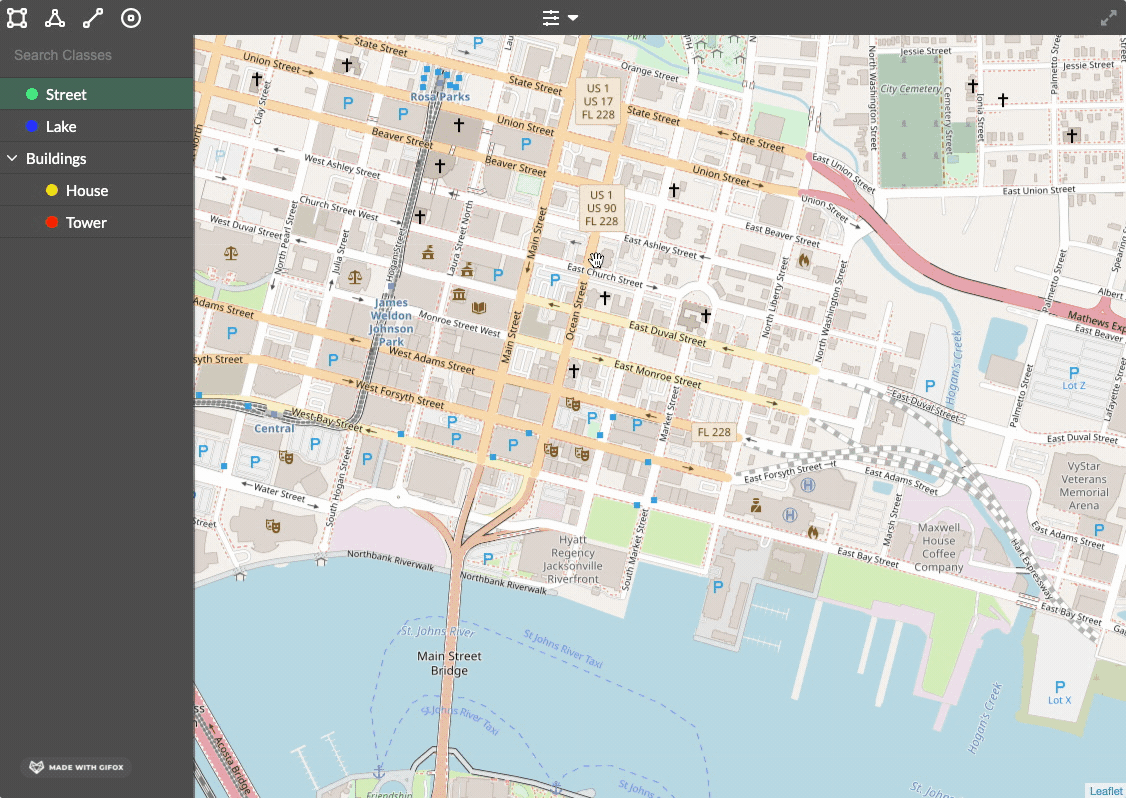Screen dimensions: 1126x798
Task: Select the circle point tool
Action: [x=131, y=18]
